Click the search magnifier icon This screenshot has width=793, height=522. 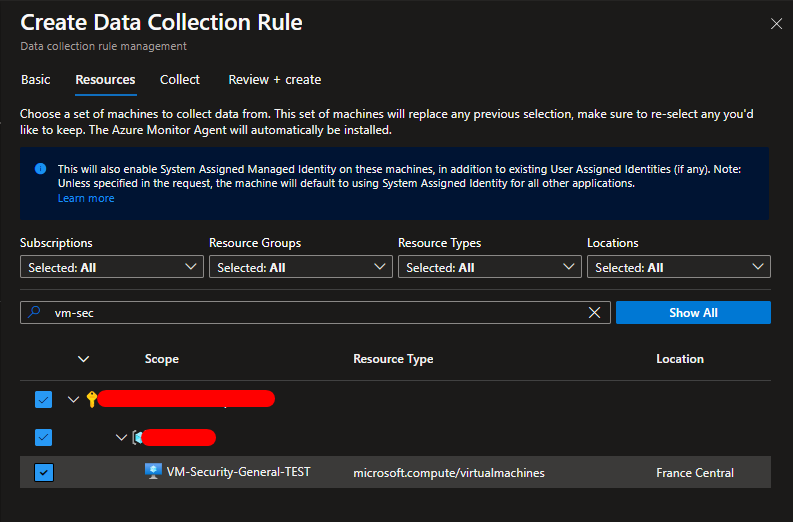coord(35,313)
